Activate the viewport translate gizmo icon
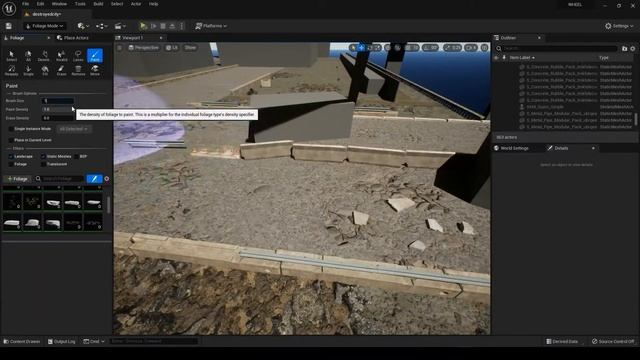 point(362,48)
